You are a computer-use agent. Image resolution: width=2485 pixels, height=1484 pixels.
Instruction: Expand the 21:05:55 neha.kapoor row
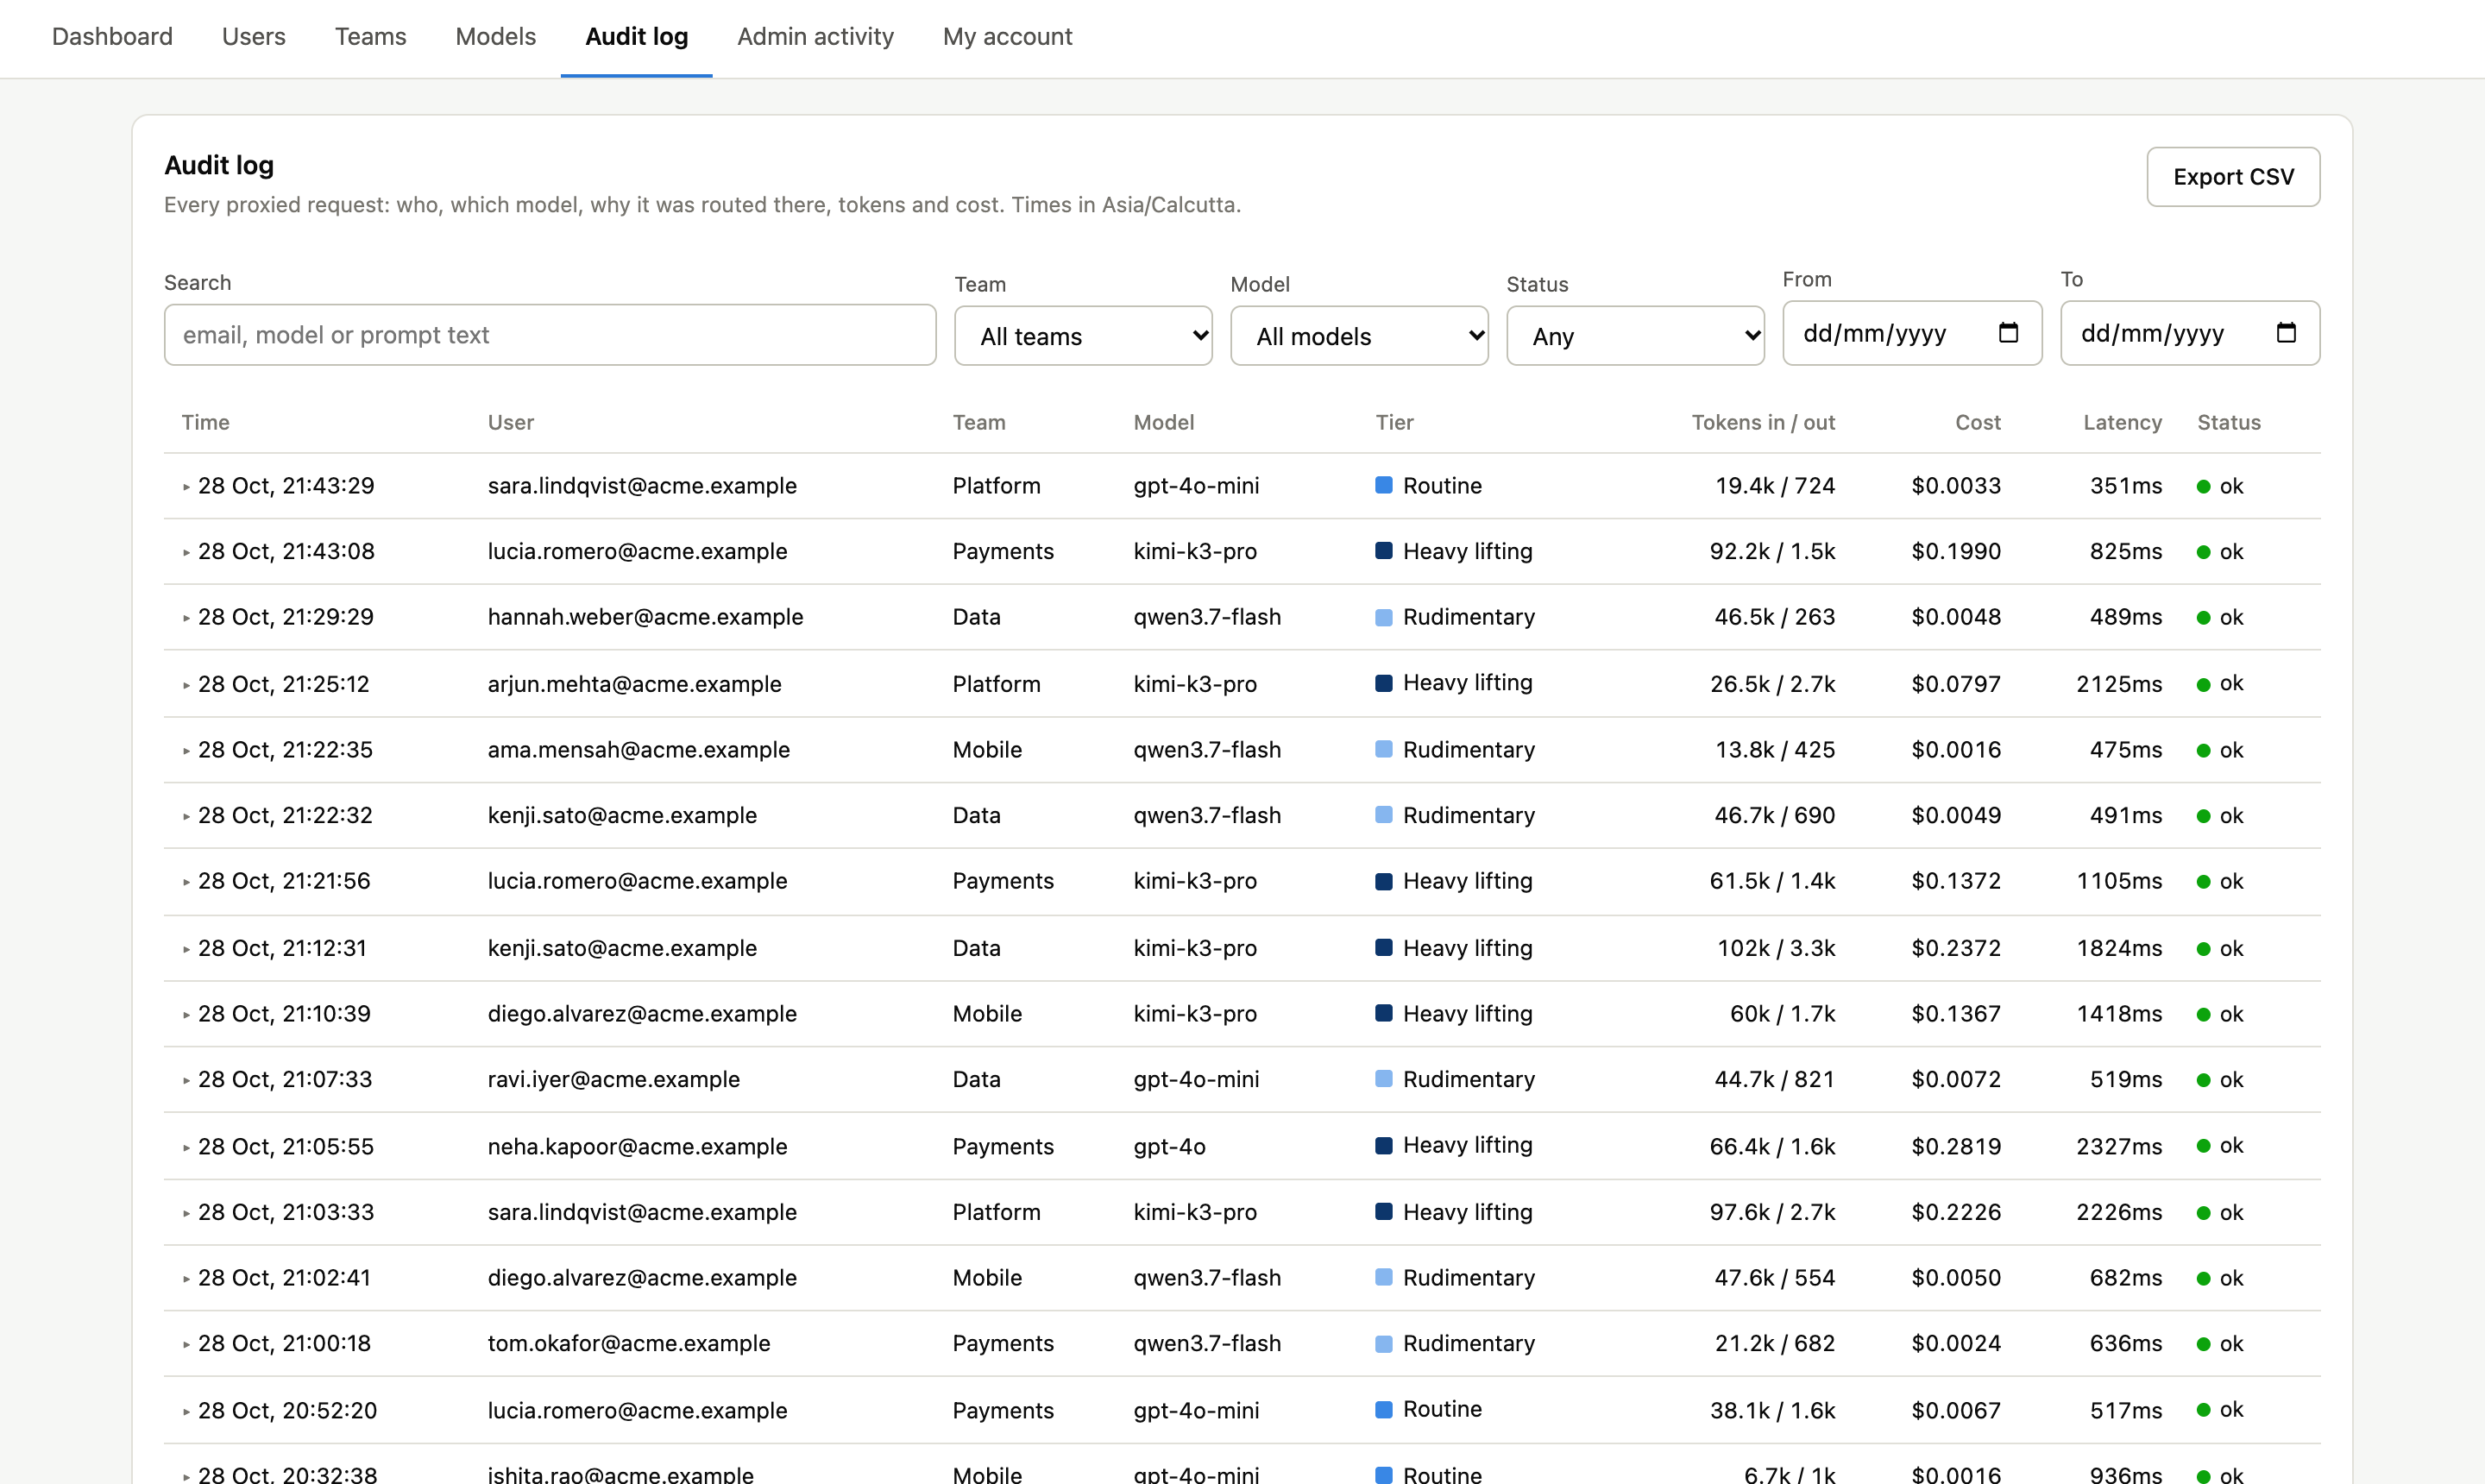tap(186, 1147)
